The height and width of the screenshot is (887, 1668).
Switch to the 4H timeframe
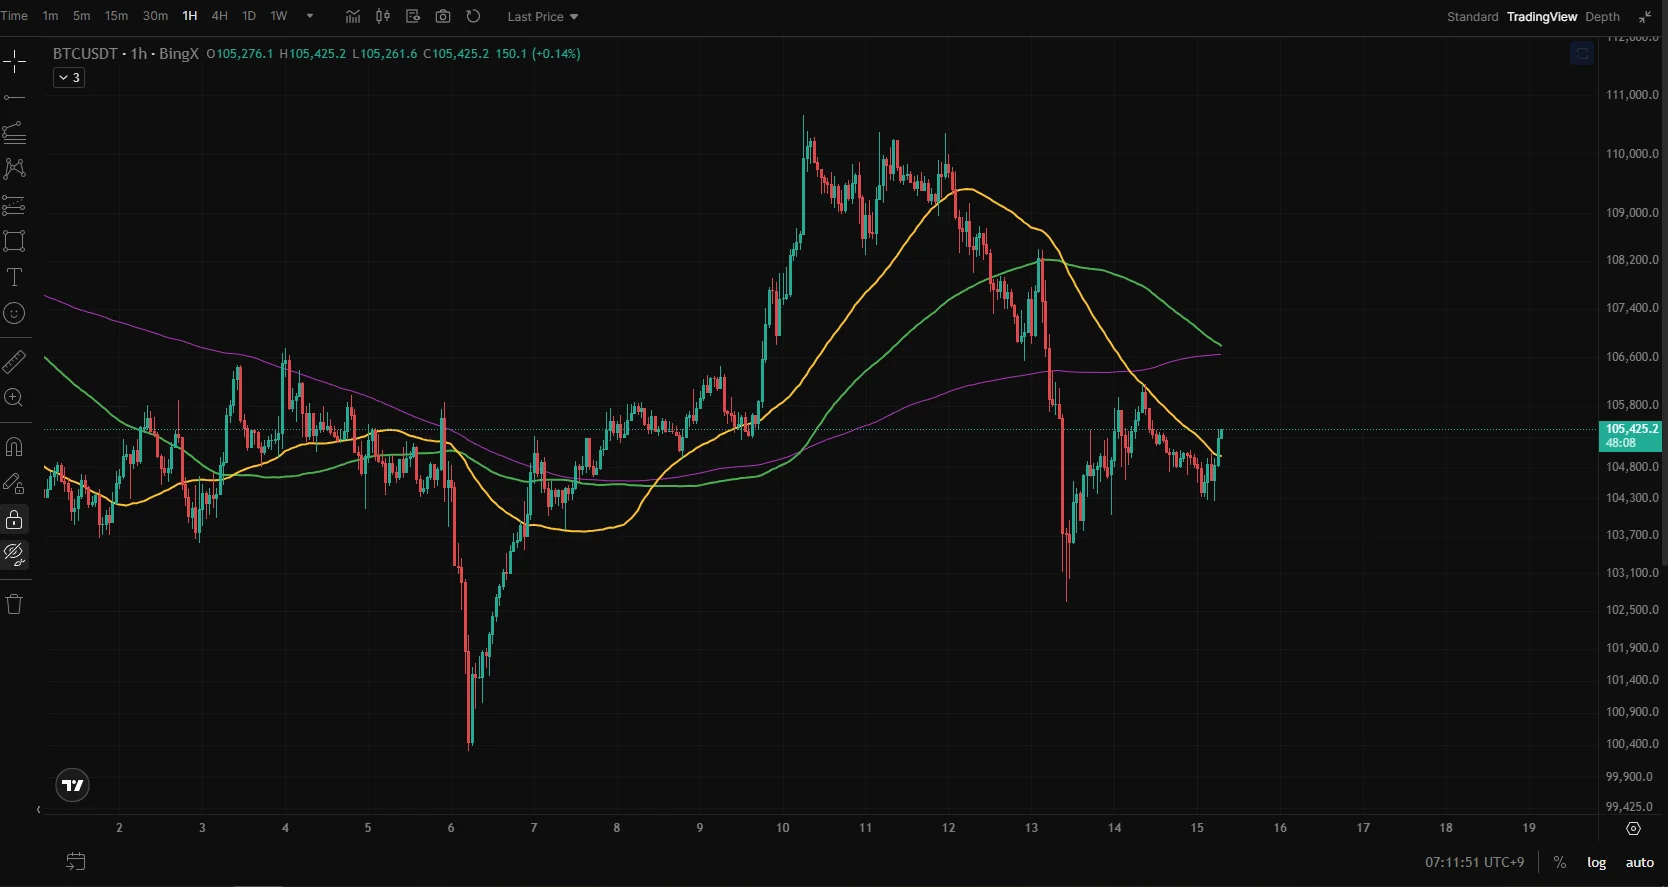[220, 16]
